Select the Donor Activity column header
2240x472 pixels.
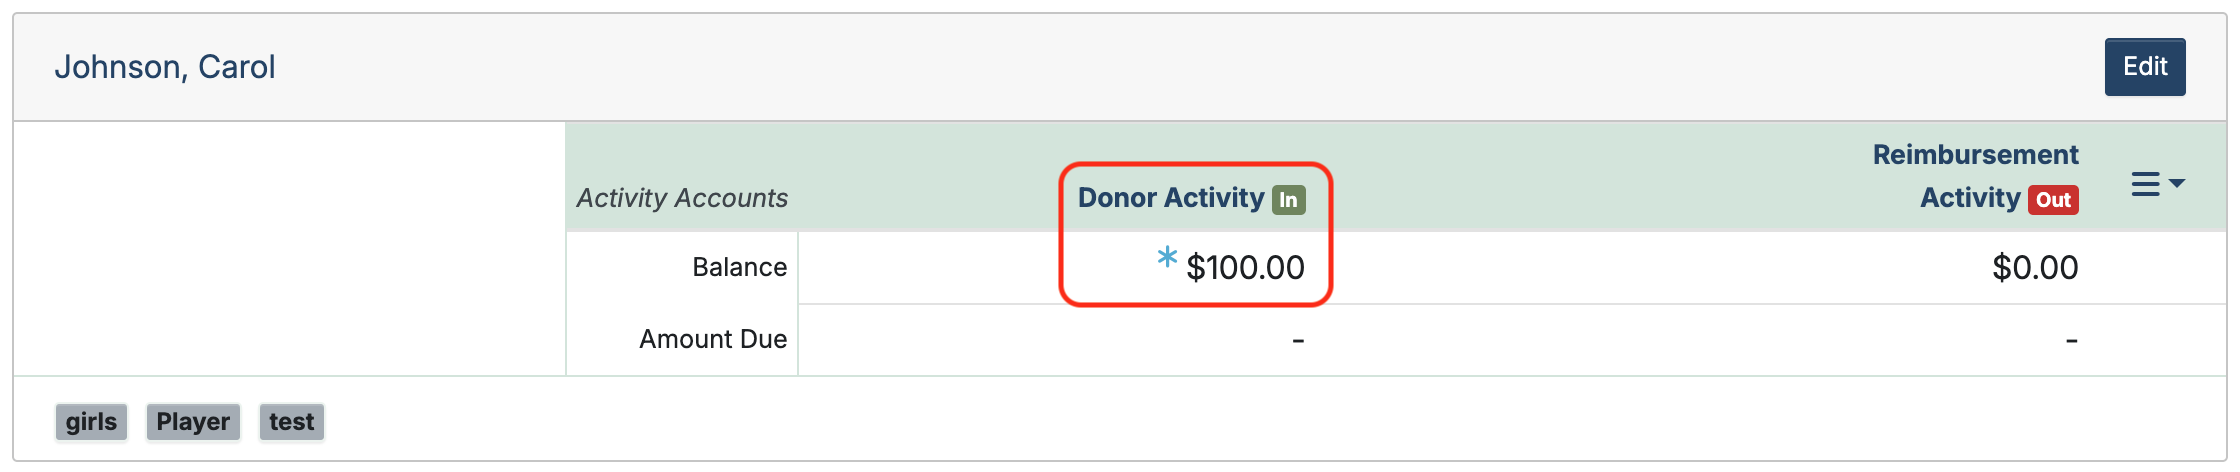1170,198
